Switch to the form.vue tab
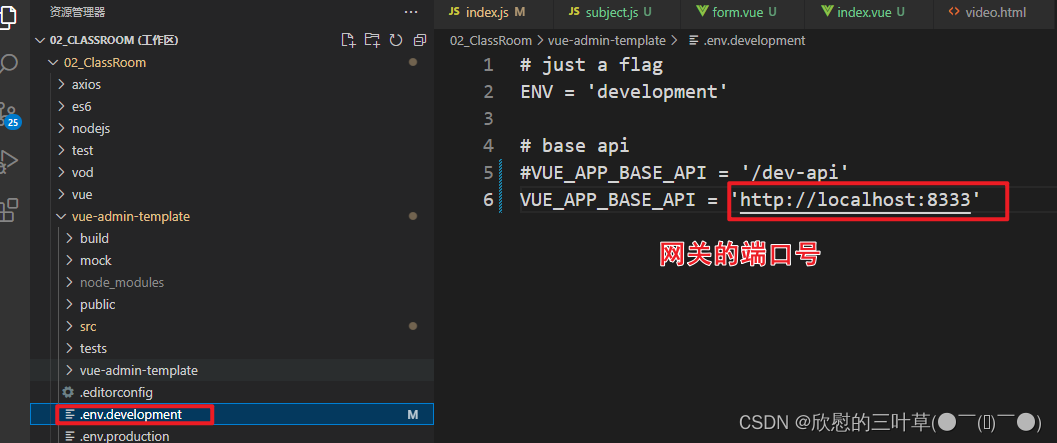The image size is (1057, 443). tap(742, 13)
